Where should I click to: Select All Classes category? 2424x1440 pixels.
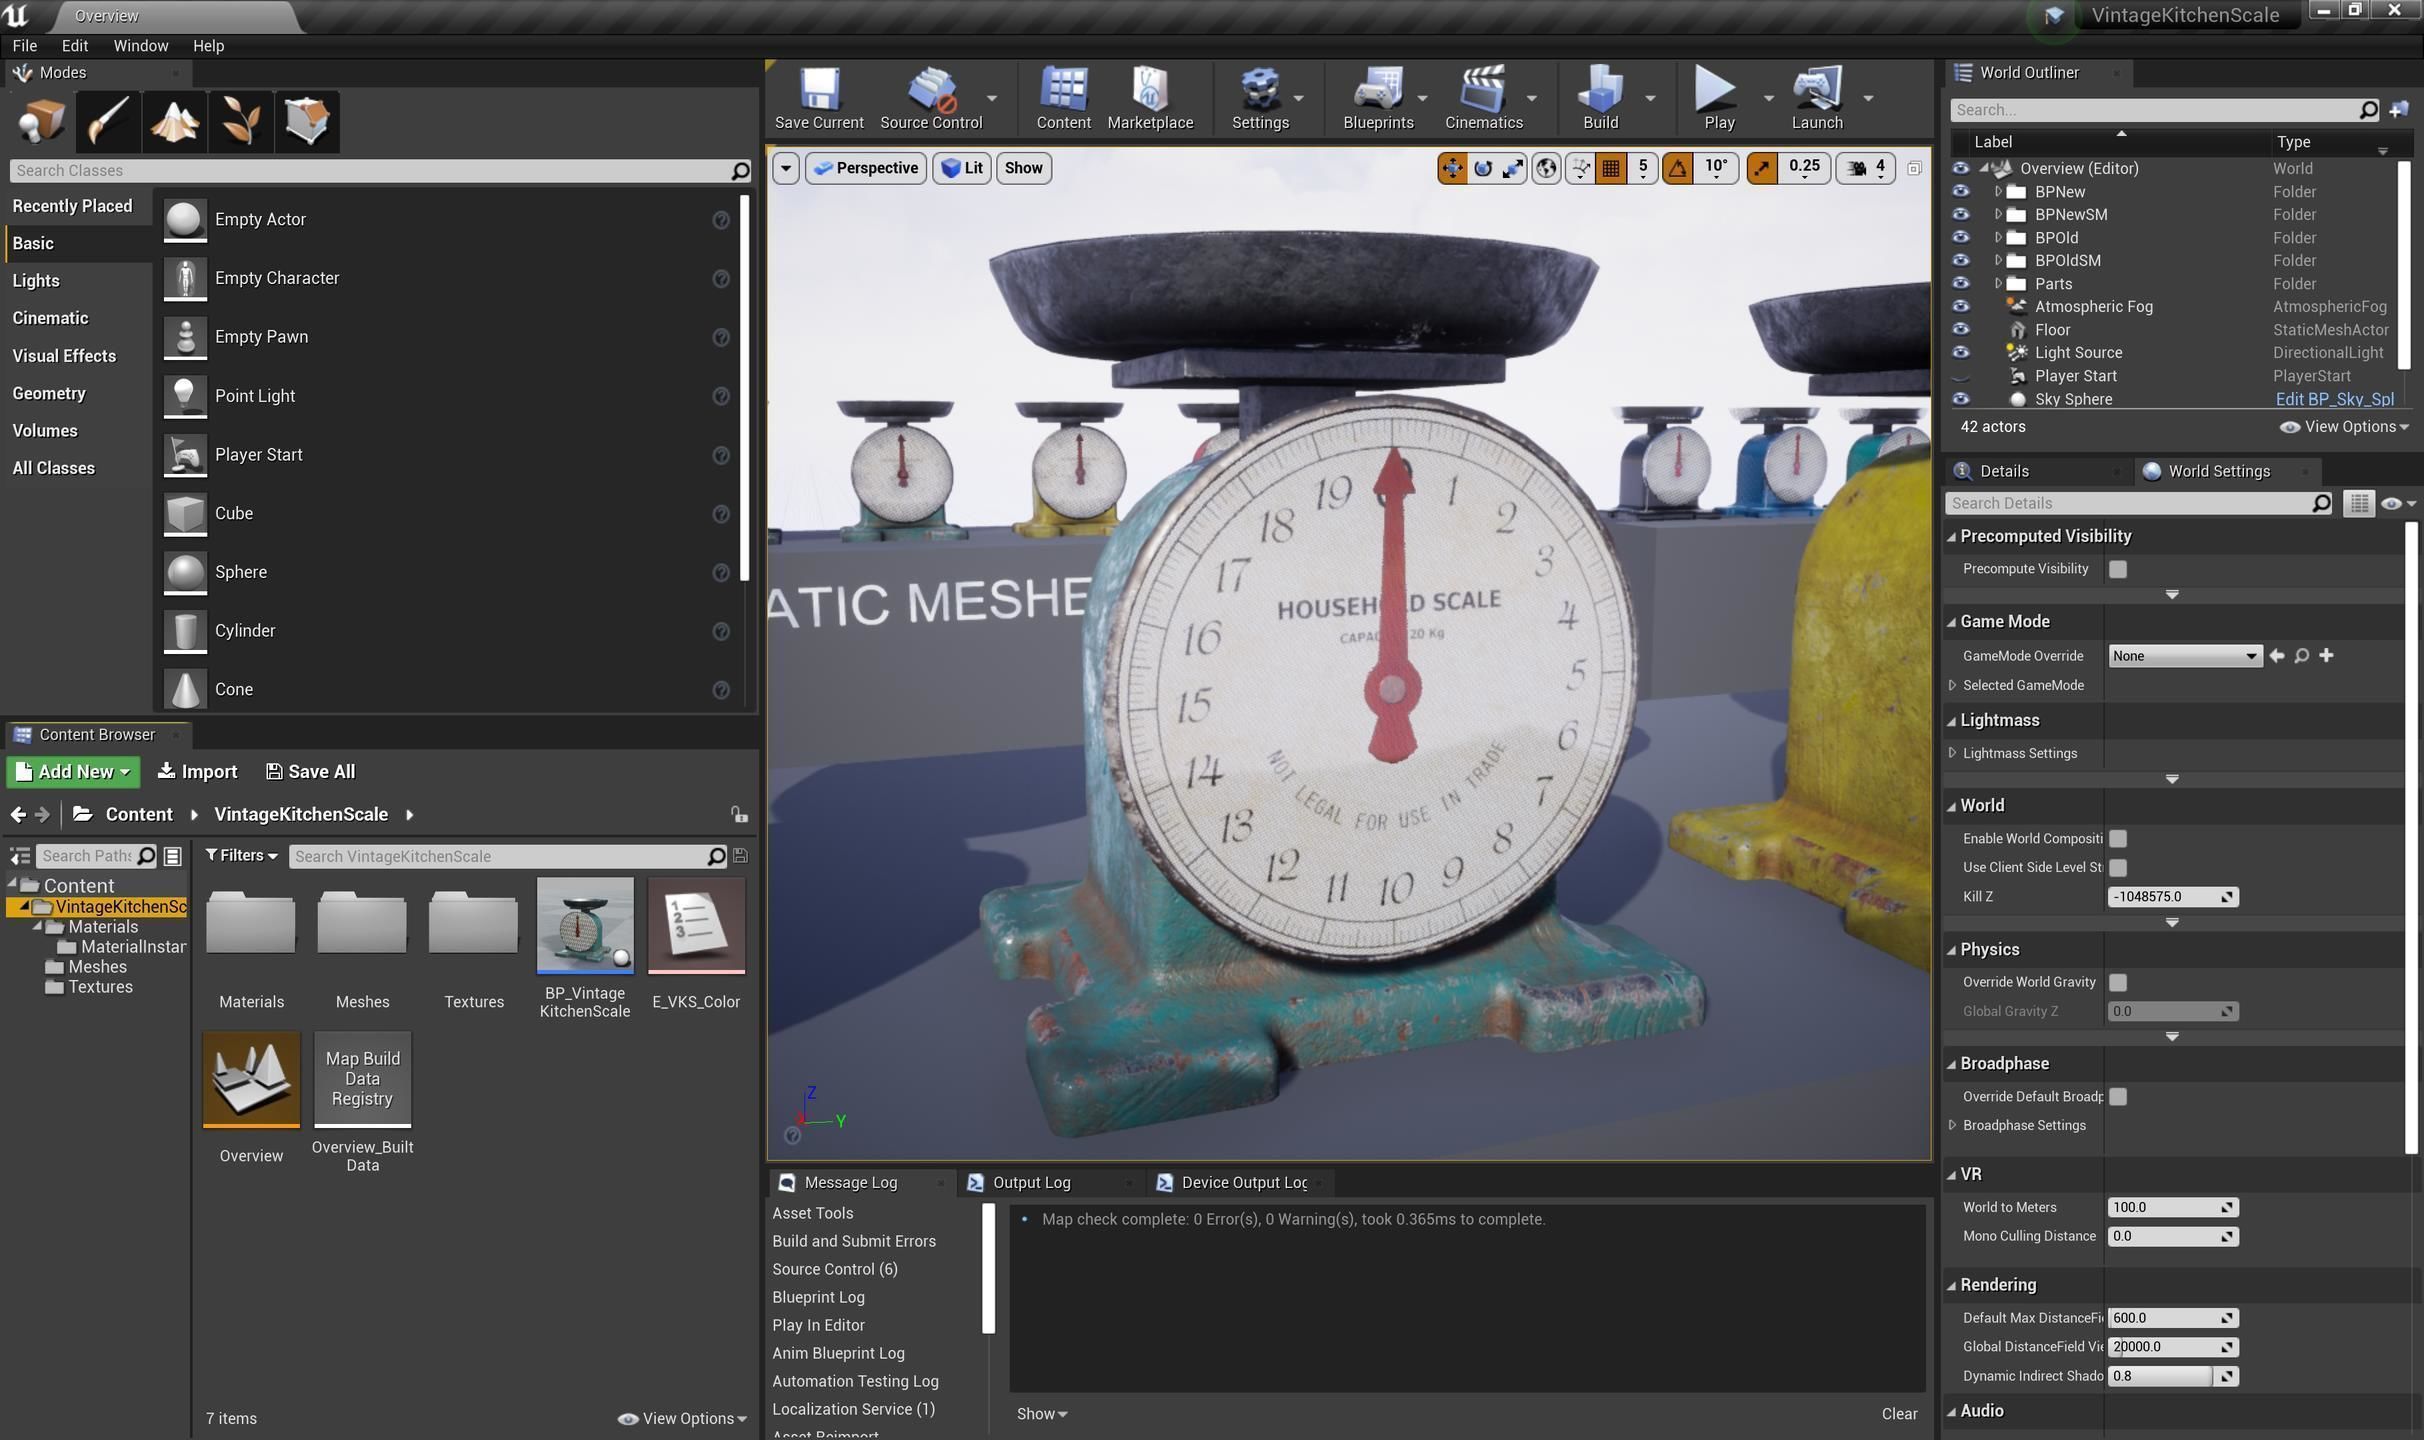(x=53, y=468)
